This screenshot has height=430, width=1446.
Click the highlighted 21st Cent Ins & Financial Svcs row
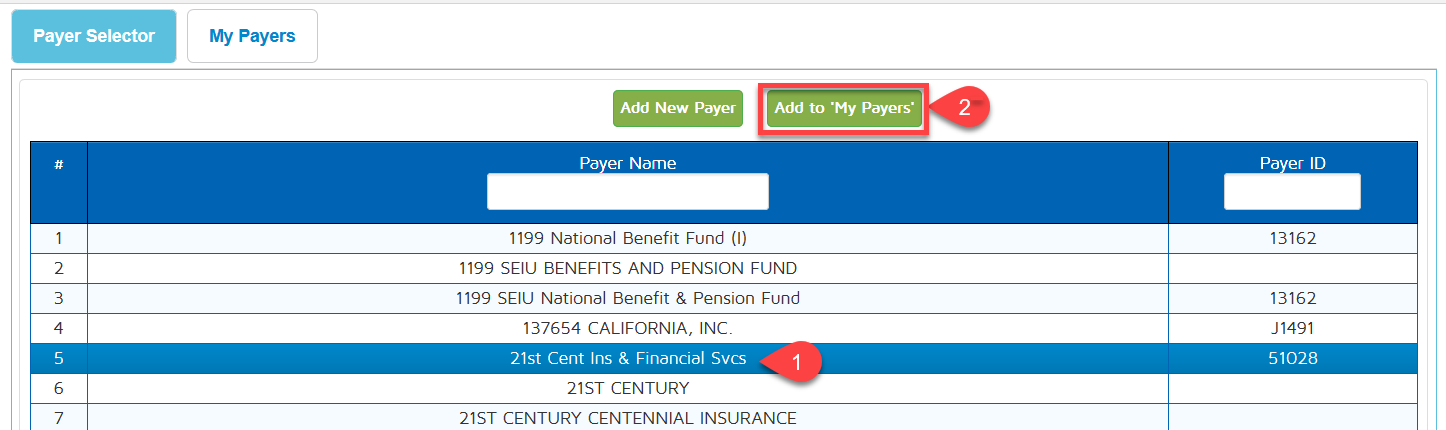(627, 358)
